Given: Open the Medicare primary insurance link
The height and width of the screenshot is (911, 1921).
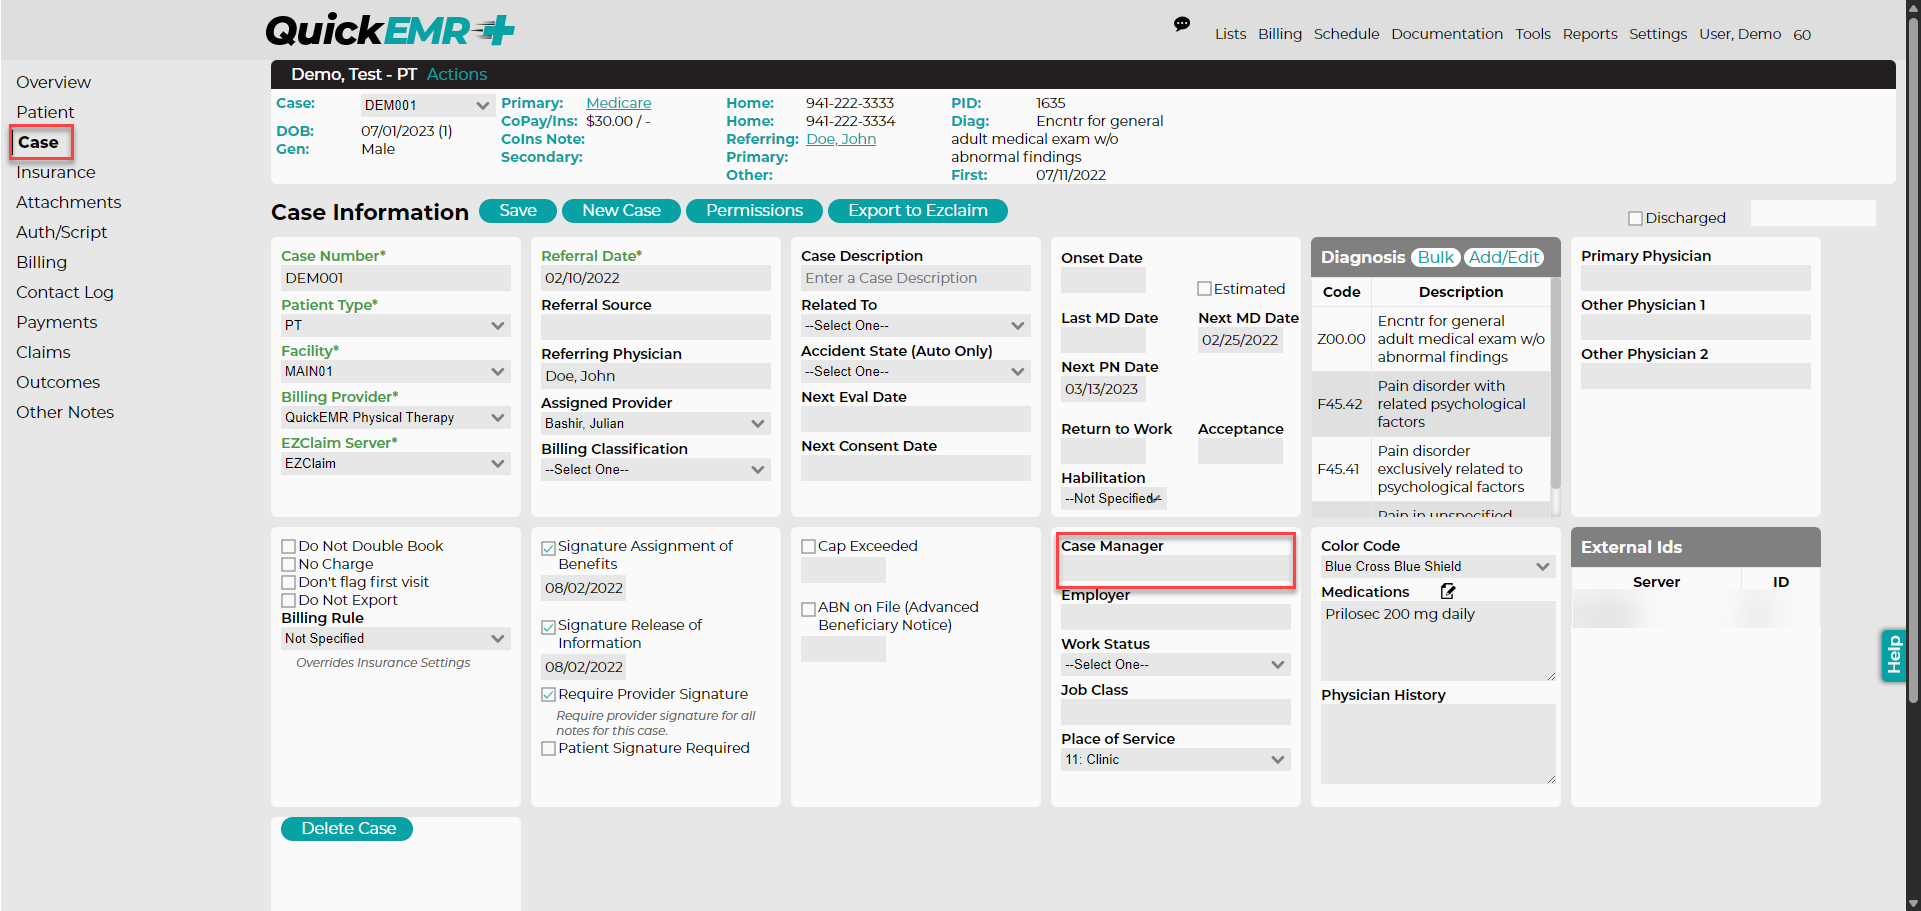Looking at the screenshot, I should point(618,103).
